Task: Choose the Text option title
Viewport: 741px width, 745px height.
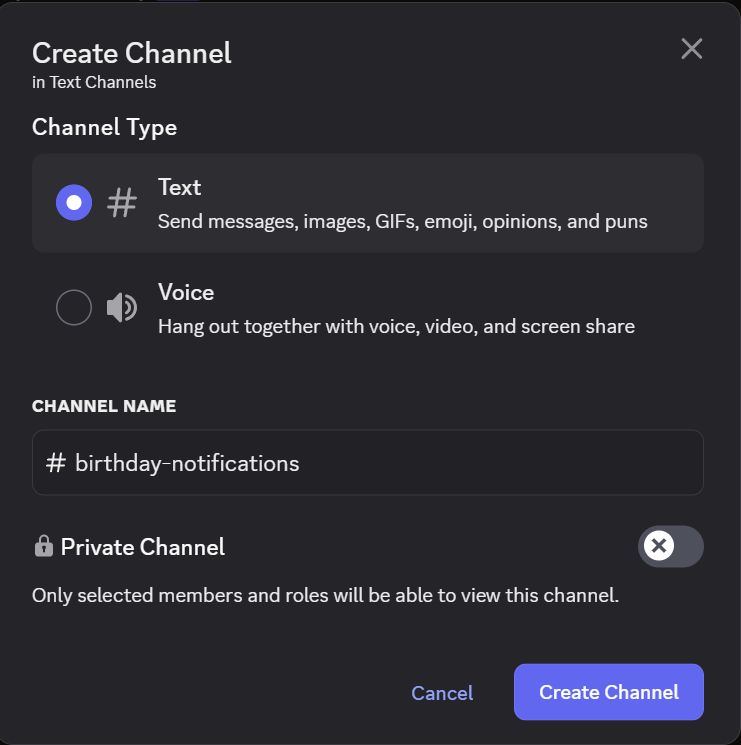Action: pos(180,187)
